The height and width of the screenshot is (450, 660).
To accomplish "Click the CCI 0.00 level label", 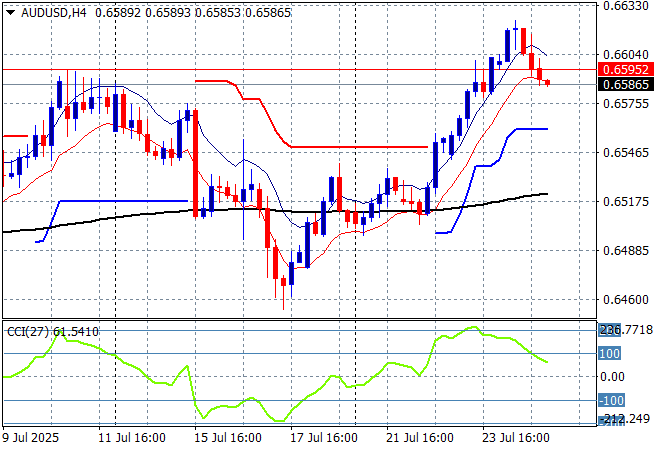I will coord(612,377).
